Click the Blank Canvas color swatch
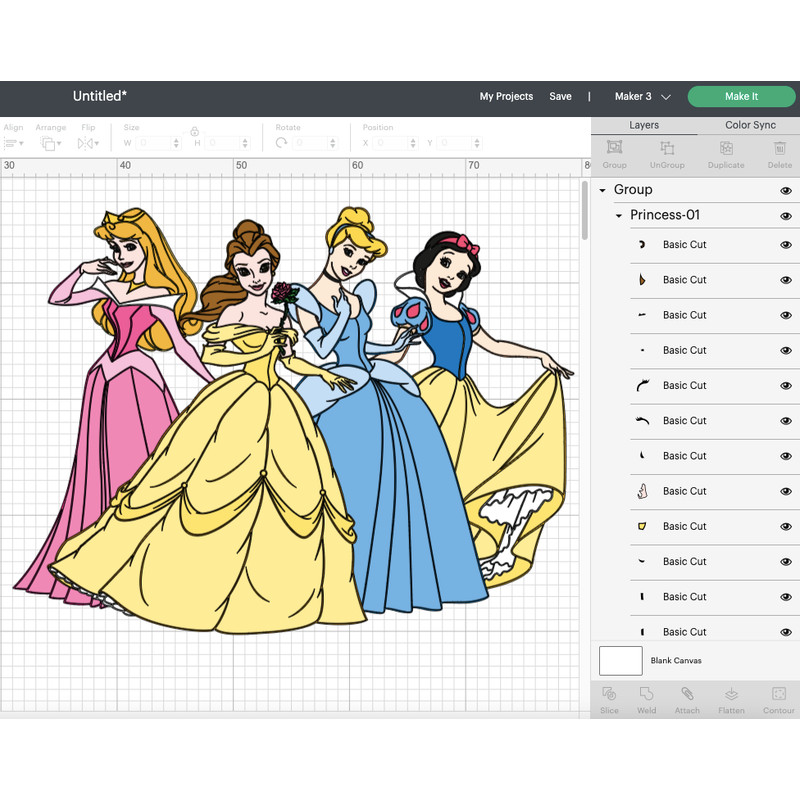This screenshot has height=800, width=800. 620,661
